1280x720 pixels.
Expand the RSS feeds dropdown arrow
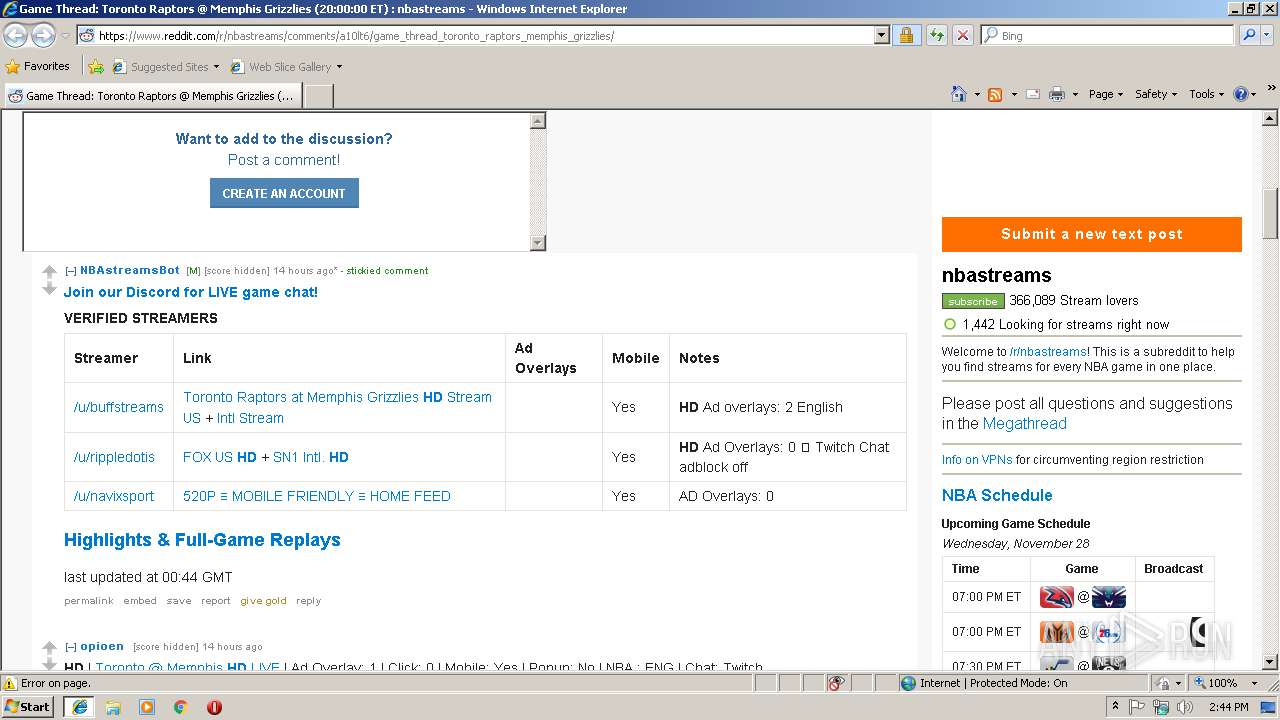(x=1013, y=94)
